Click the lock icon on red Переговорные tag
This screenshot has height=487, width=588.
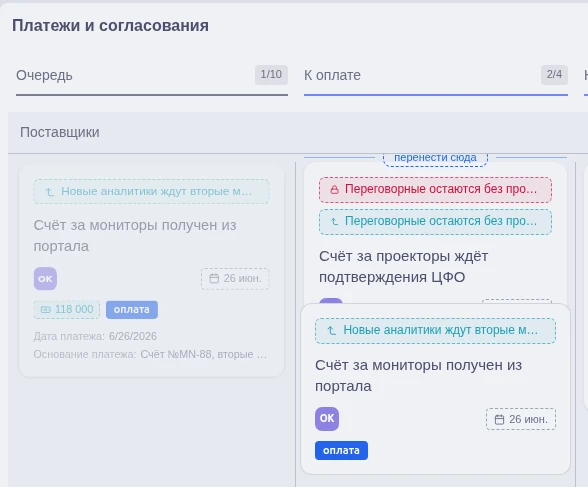334,190
